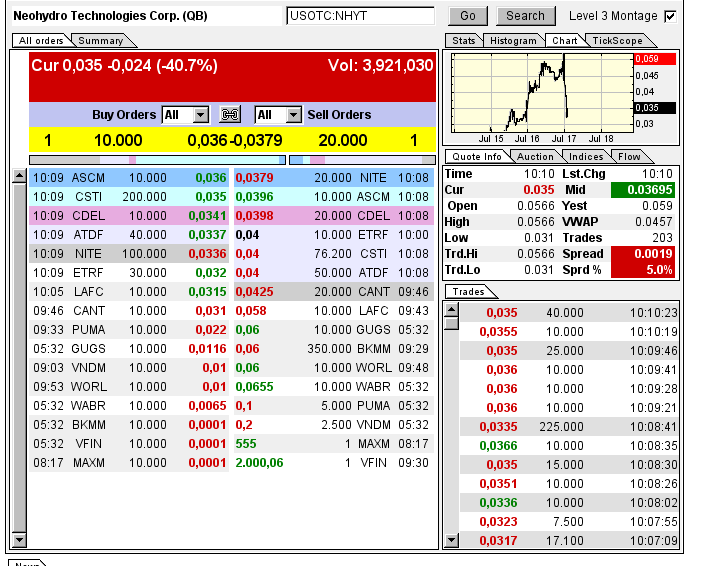Focus the USOTC:NHYT symbol input field
Viewport: 710px width, 566px height.
pos(360,16)
